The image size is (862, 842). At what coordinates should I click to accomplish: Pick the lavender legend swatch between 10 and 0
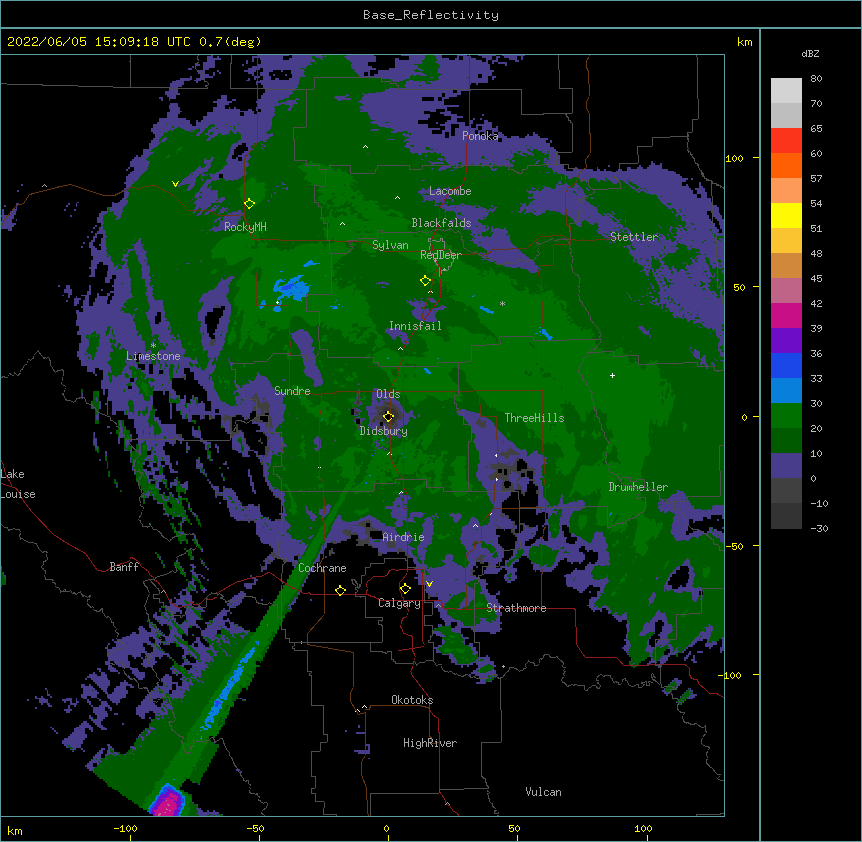[786, 466]
